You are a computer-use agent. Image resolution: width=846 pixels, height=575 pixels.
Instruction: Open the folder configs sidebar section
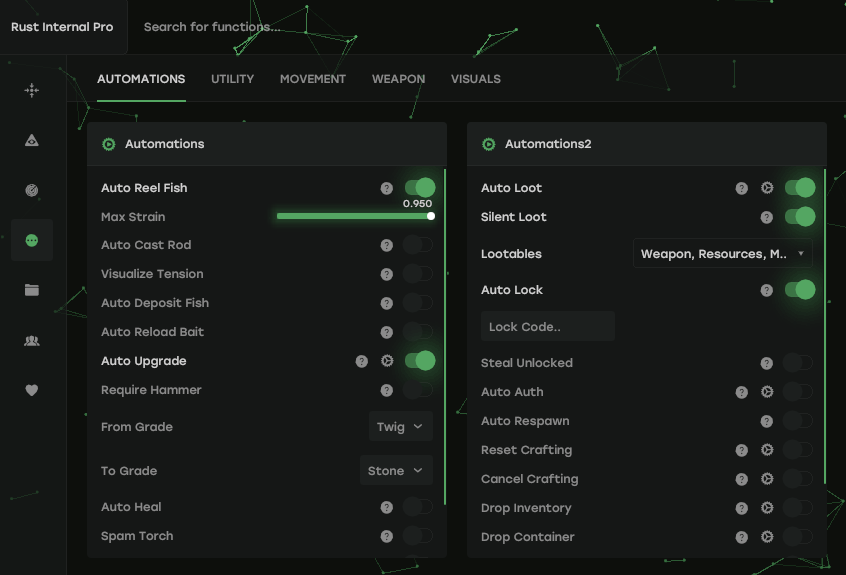(32, 290)
